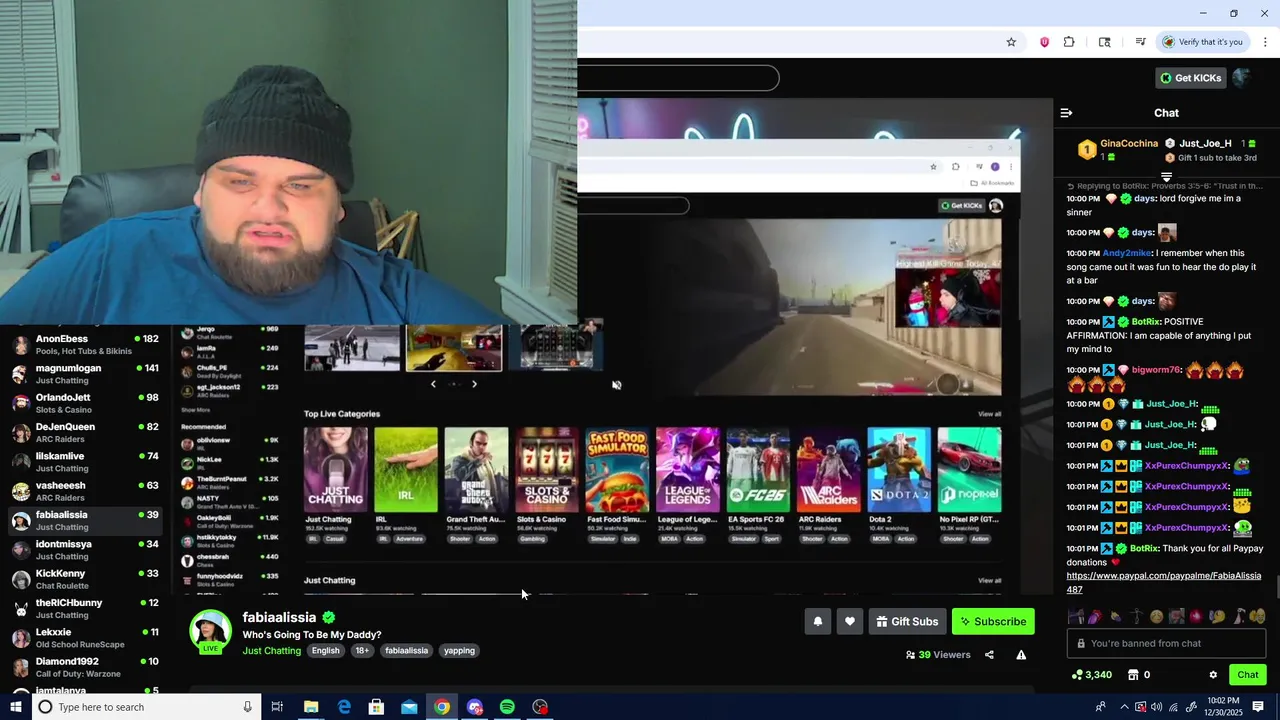Open the Chrome three-dot menu
Image resolution: width=1280 pixels, height=720 pixels.
[1265, 42]
